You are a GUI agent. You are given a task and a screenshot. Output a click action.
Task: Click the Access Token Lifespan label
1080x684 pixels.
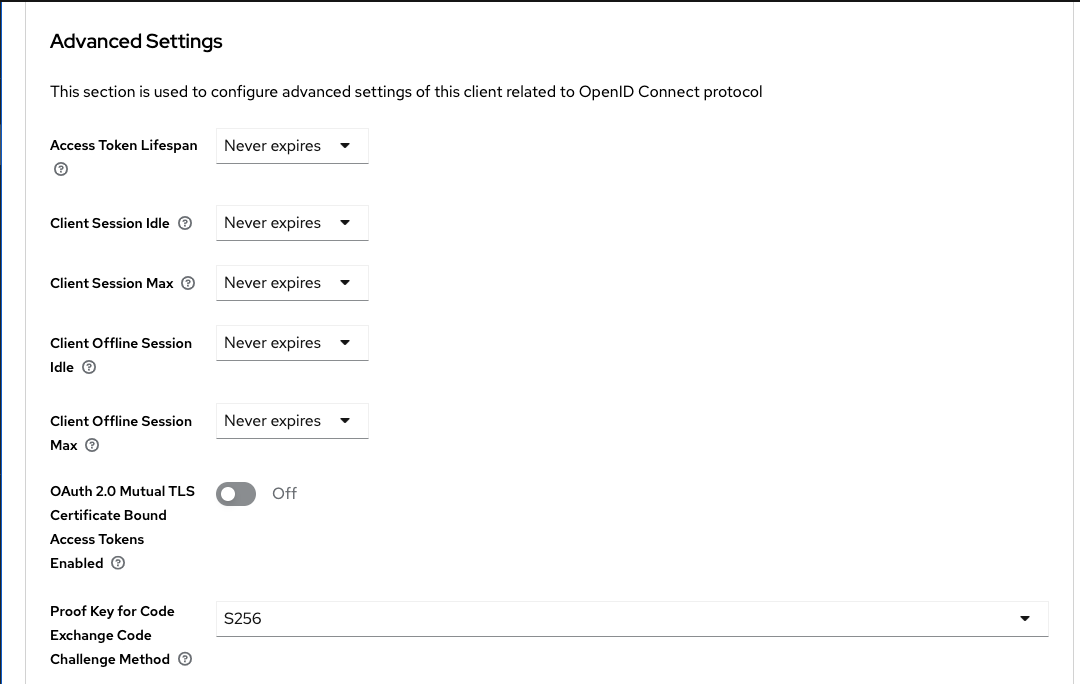point(124,145)
